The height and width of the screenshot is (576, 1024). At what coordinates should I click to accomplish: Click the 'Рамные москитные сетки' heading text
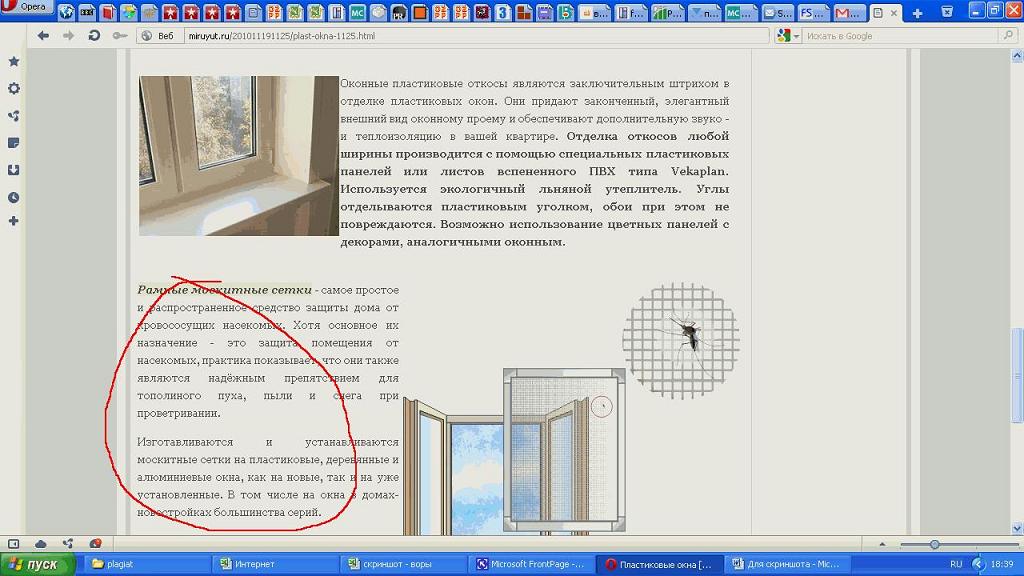(x=224, y=290)
